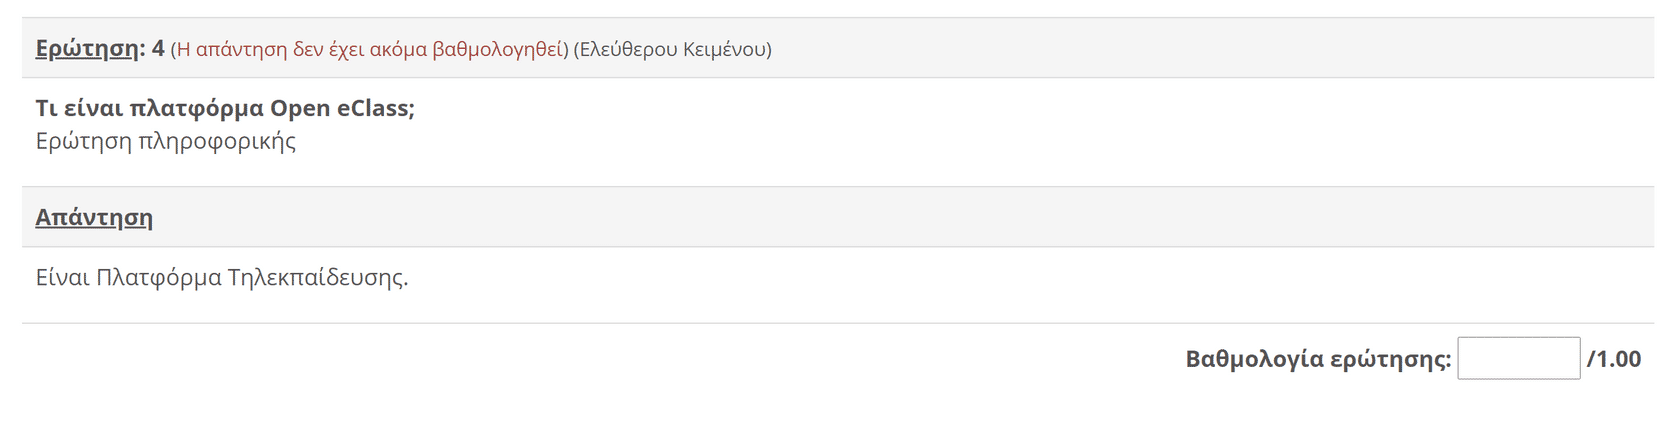The width and height of the screenshot is (1680, 440).
Task: Click the words "Open eClass" in the question
Action: (338, 108)
